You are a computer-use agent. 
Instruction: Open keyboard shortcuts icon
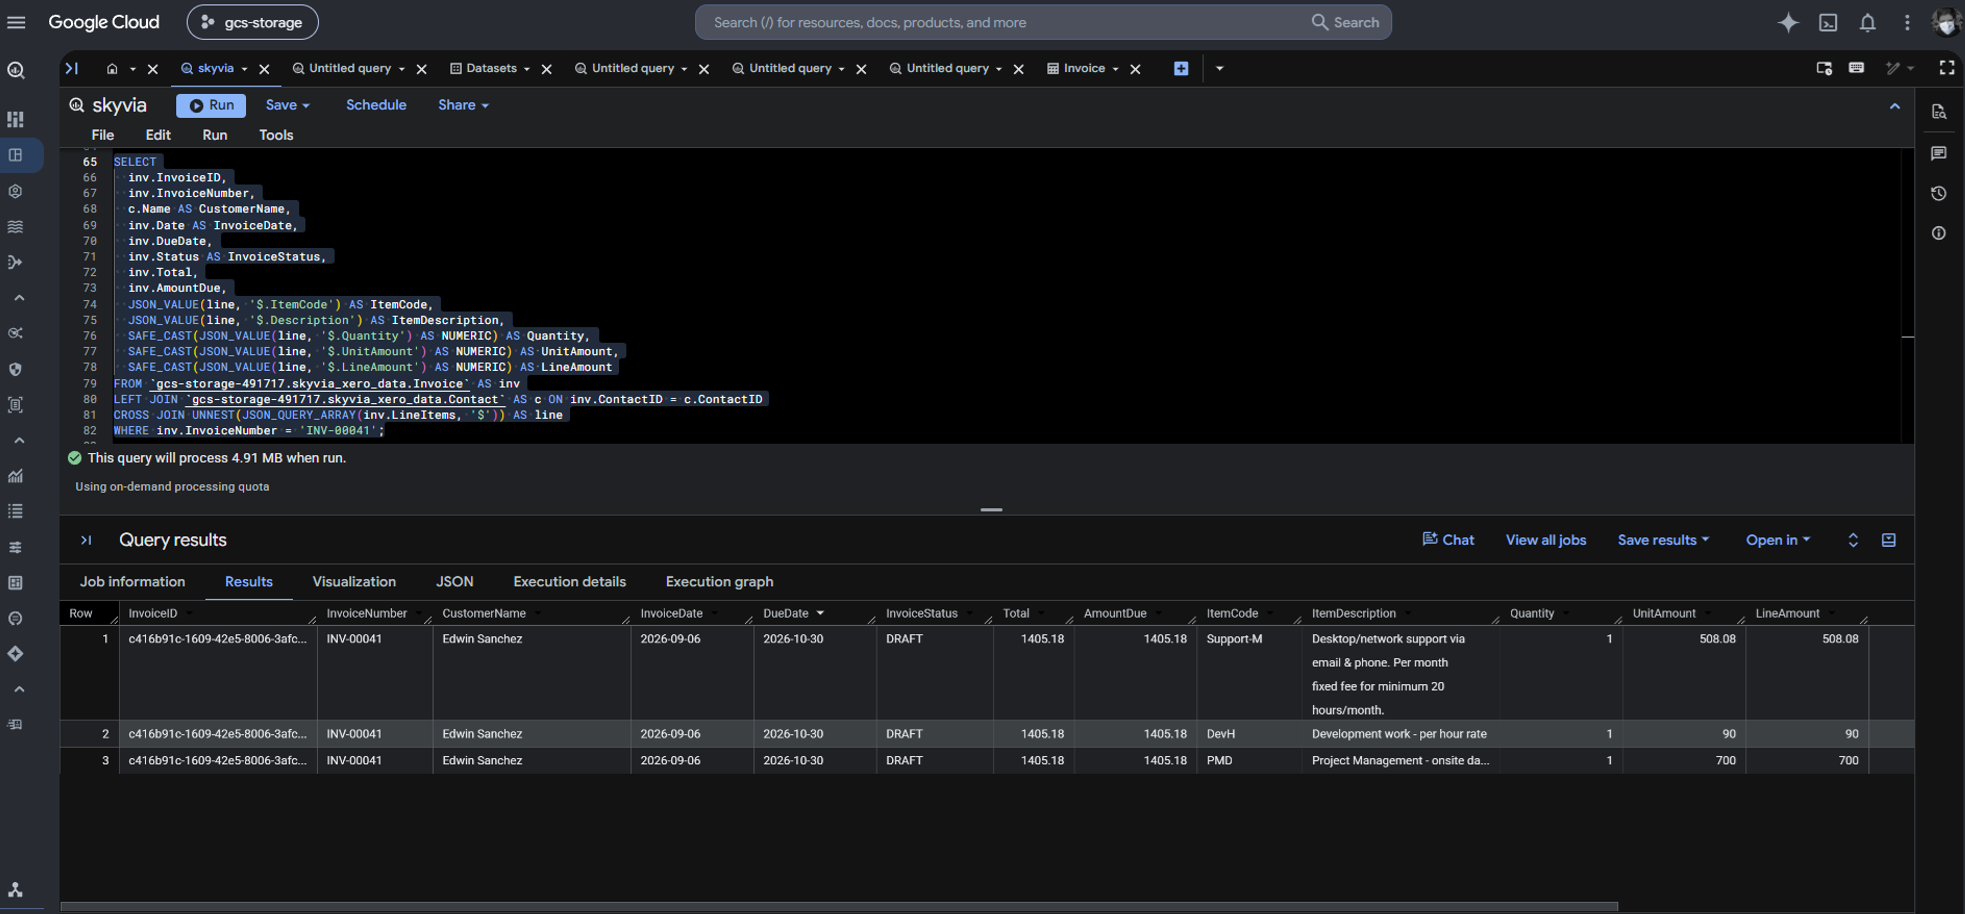click(1856, 68)
